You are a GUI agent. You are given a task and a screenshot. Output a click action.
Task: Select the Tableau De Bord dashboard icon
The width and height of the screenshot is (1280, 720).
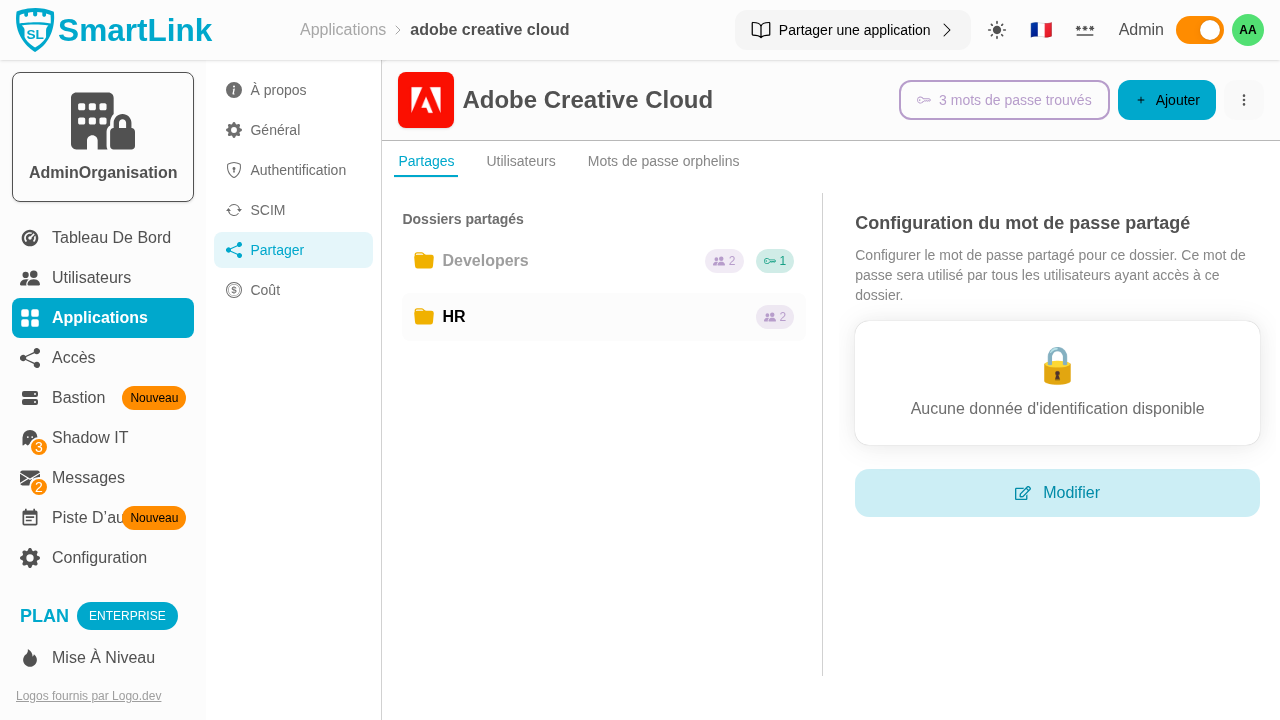(x=29, y=238)
